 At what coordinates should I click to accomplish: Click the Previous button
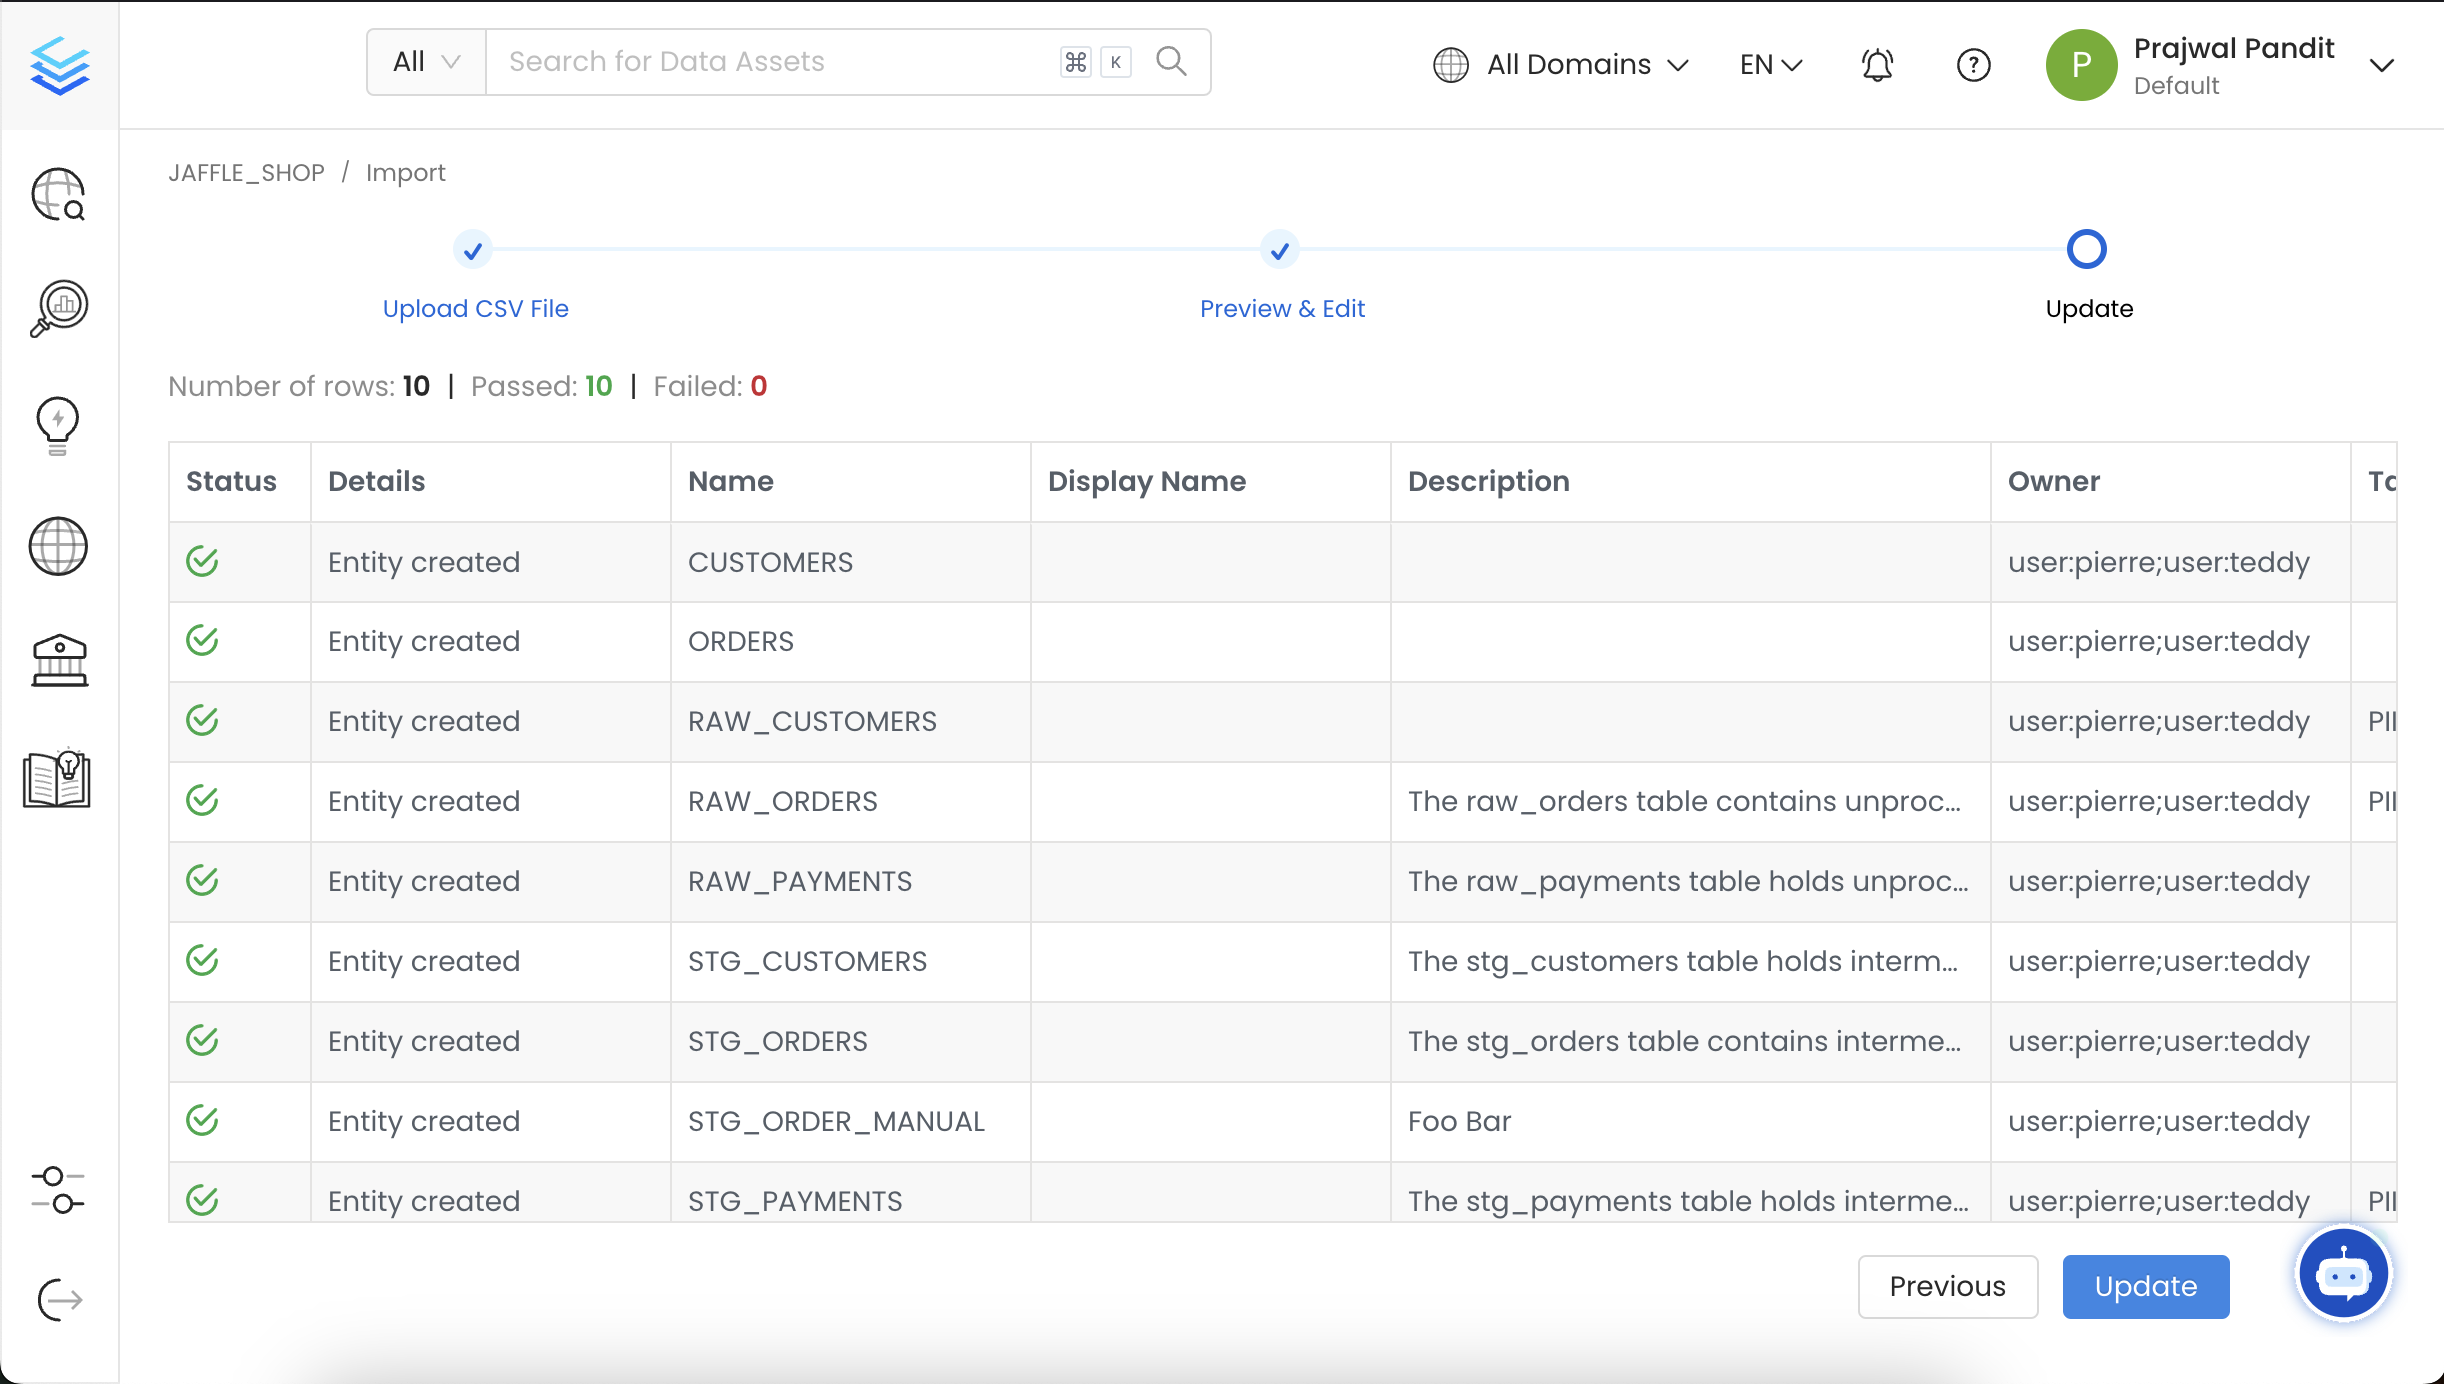pos(1946,1287)
